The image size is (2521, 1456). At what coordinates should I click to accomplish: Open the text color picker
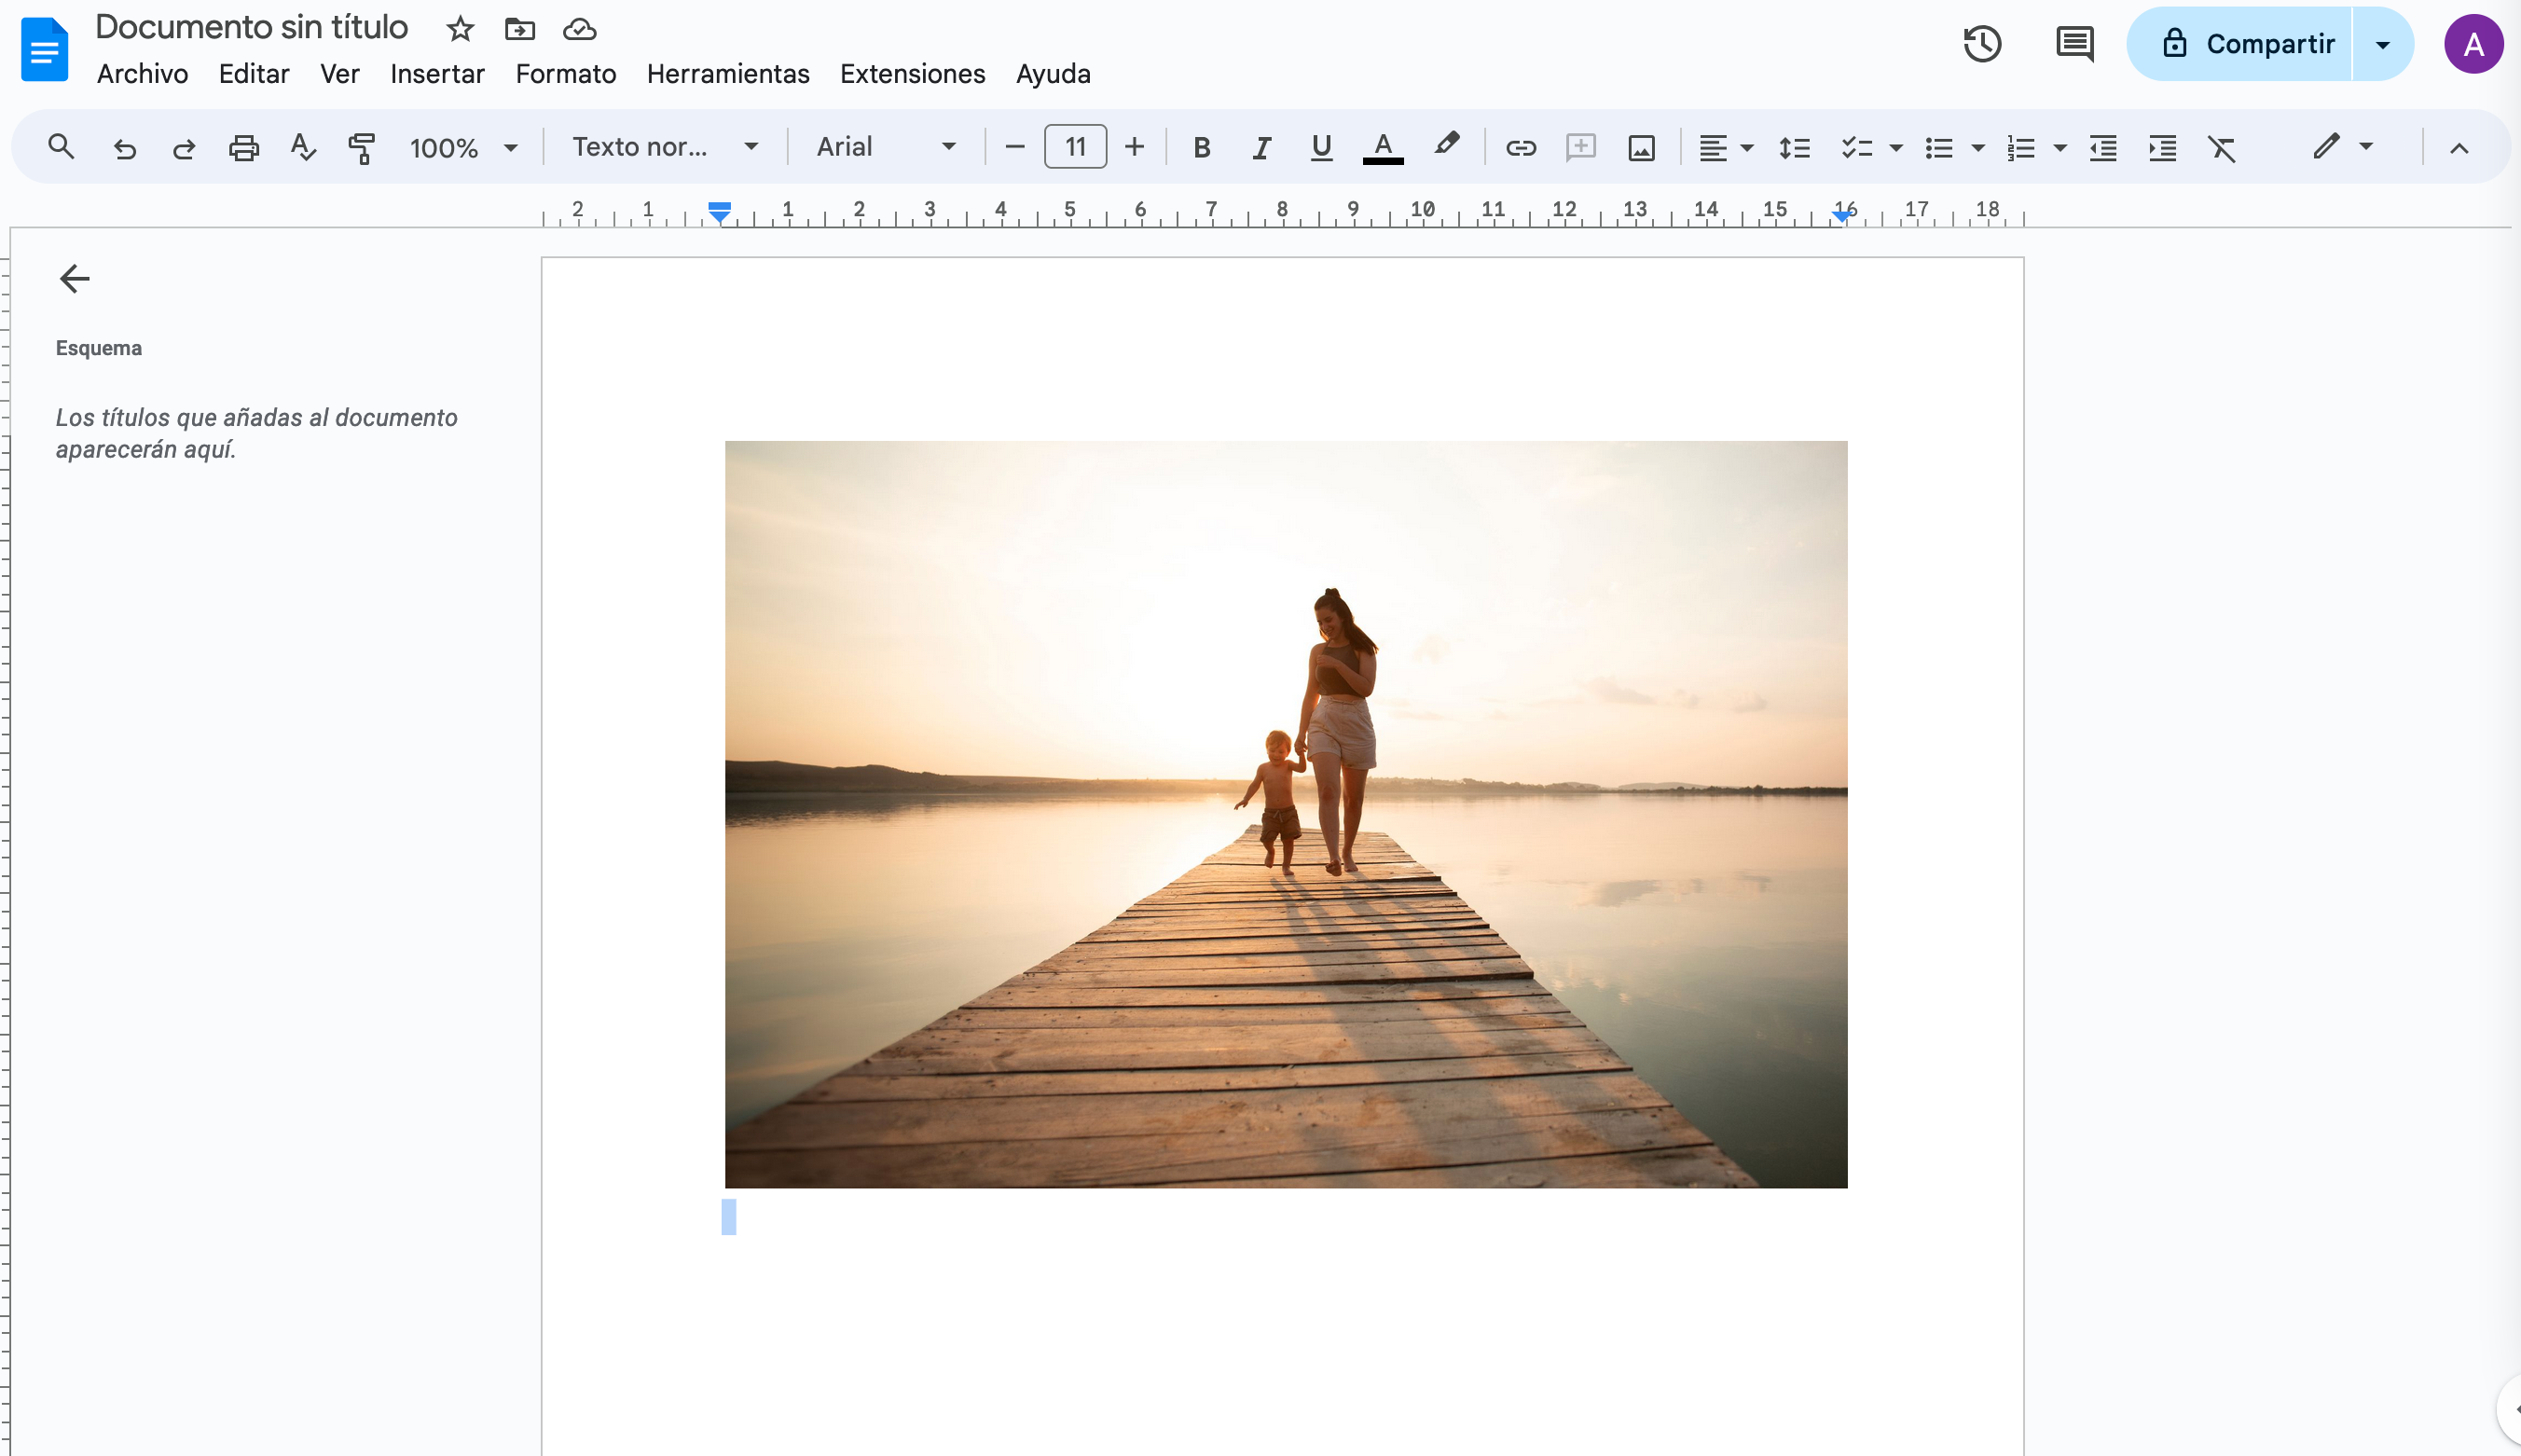pyautogui.click(x=1383, y=148)
